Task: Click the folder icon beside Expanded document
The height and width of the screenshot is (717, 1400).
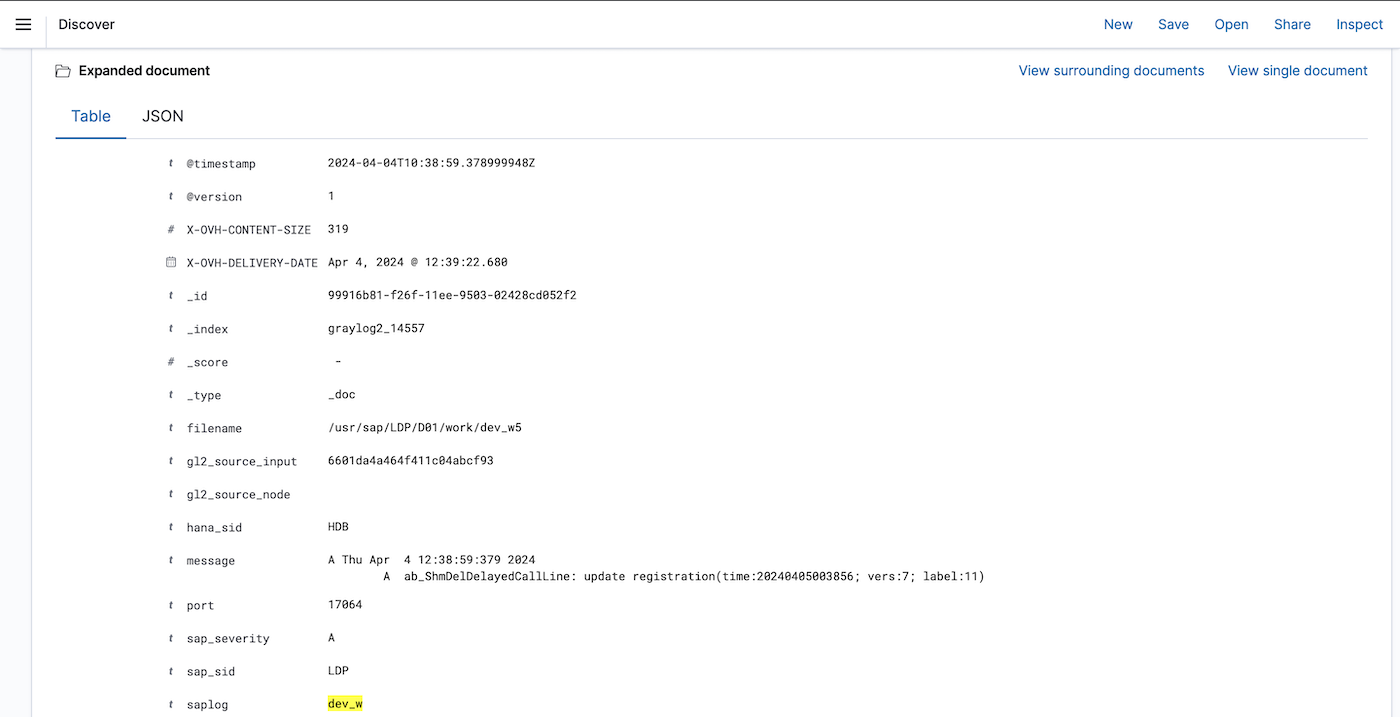Action: pos(62,70)
